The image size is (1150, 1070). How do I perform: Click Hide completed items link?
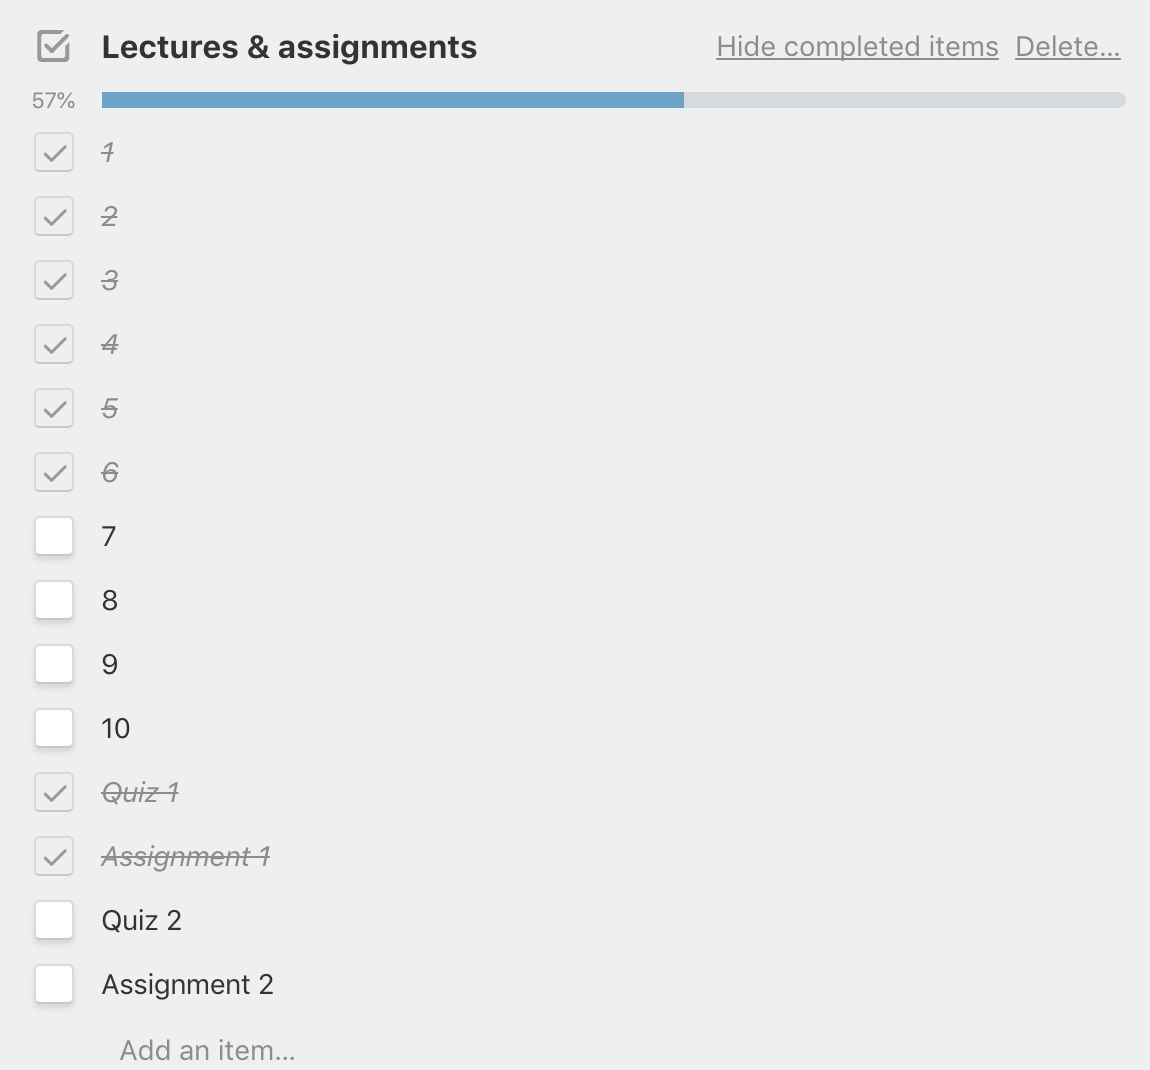(857, 47)
